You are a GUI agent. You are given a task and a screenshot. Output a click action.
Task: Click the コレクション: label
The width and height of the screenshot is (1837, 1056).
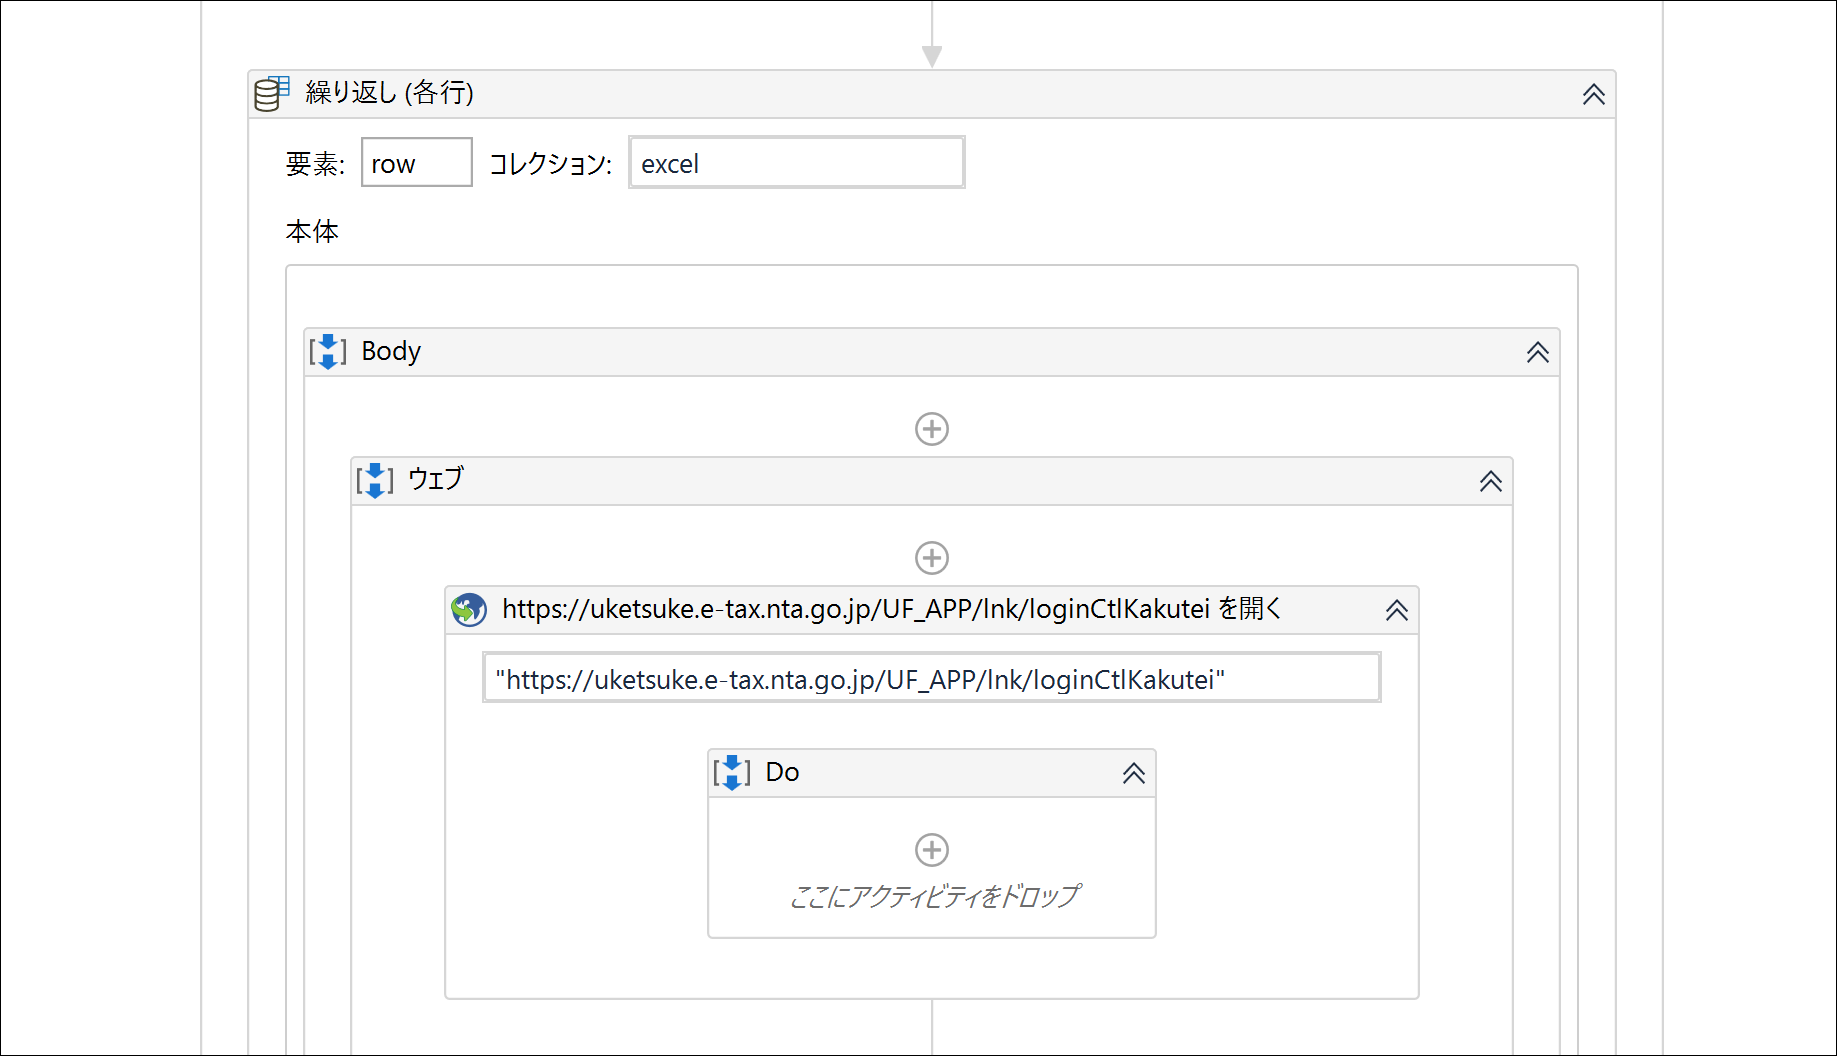(x=551, y=164)
